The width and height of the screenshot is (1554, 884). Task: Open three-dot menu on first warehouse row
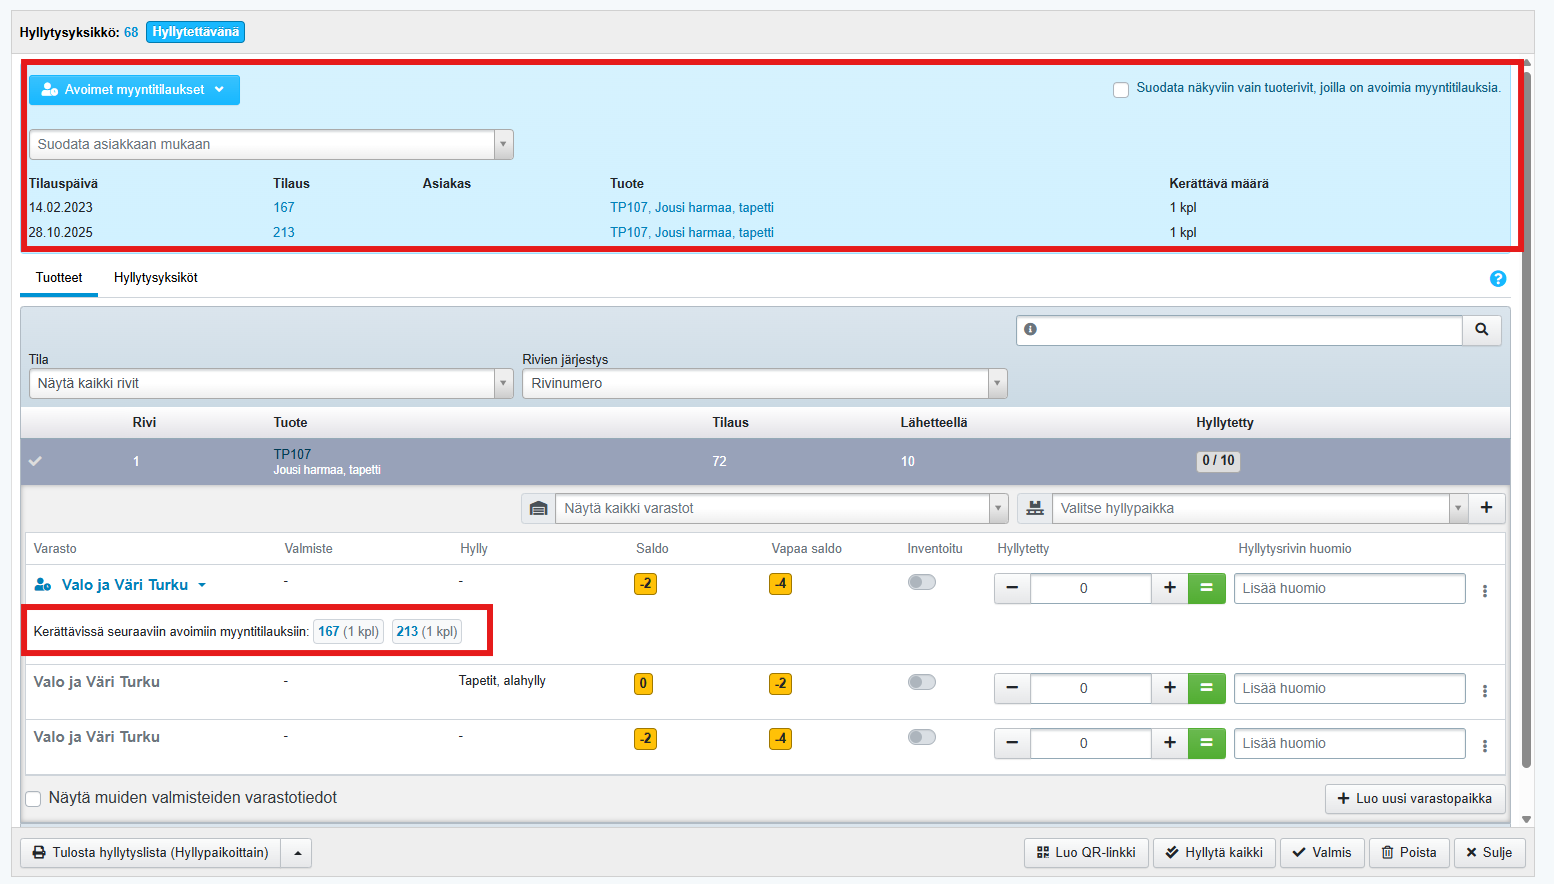click(1484, 590)
